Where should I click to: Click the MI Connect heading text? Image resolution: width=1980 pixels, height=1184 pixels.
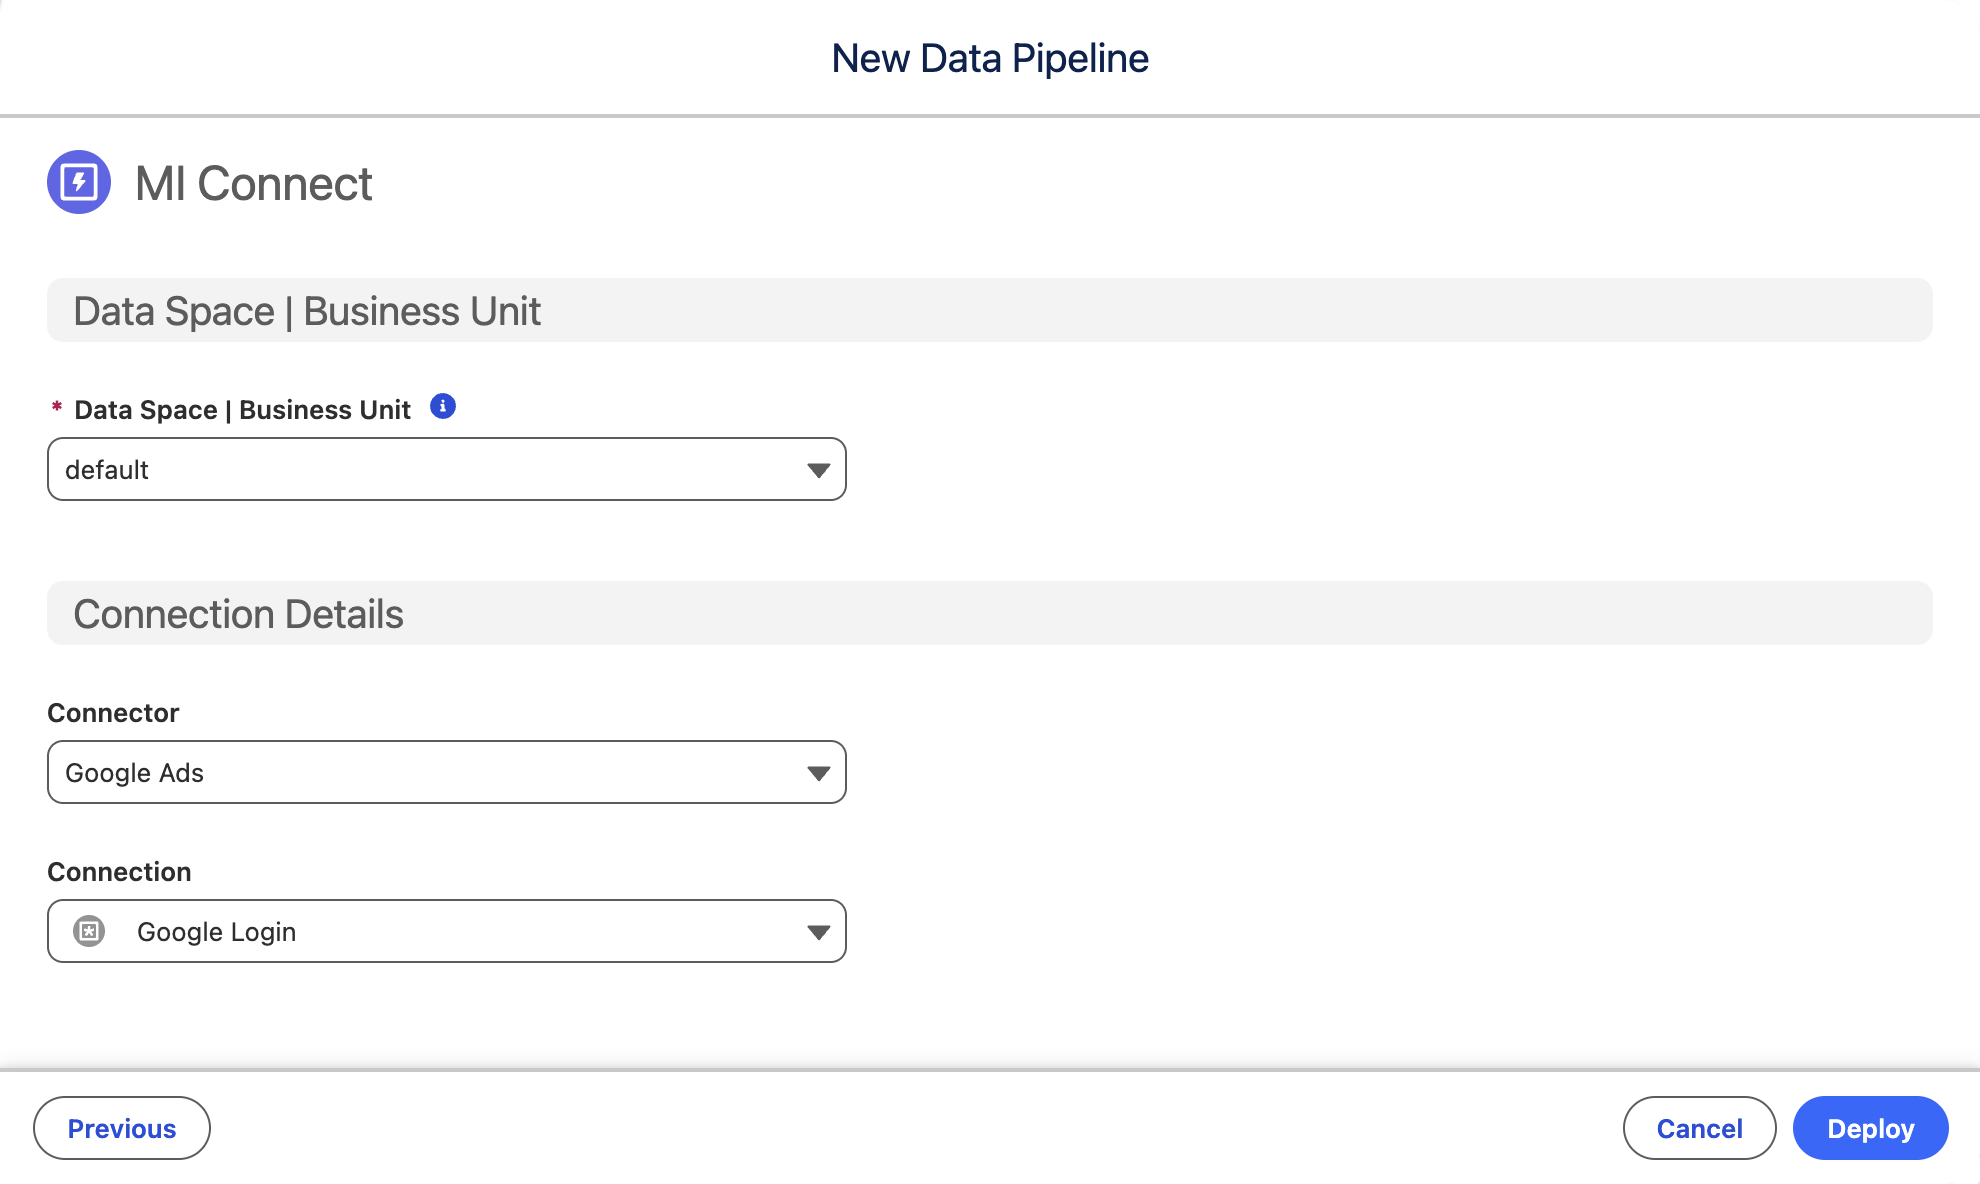coord(254,183)
